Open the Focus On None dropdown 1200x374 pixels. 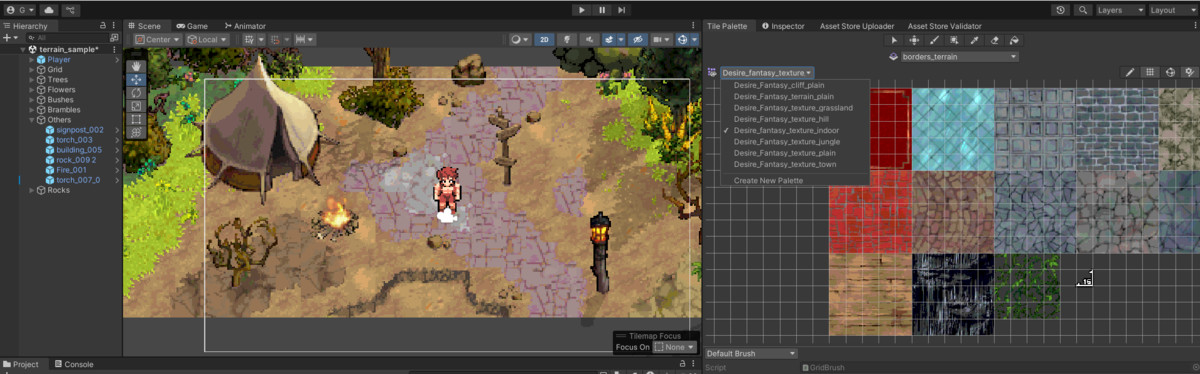coord(674,347)
